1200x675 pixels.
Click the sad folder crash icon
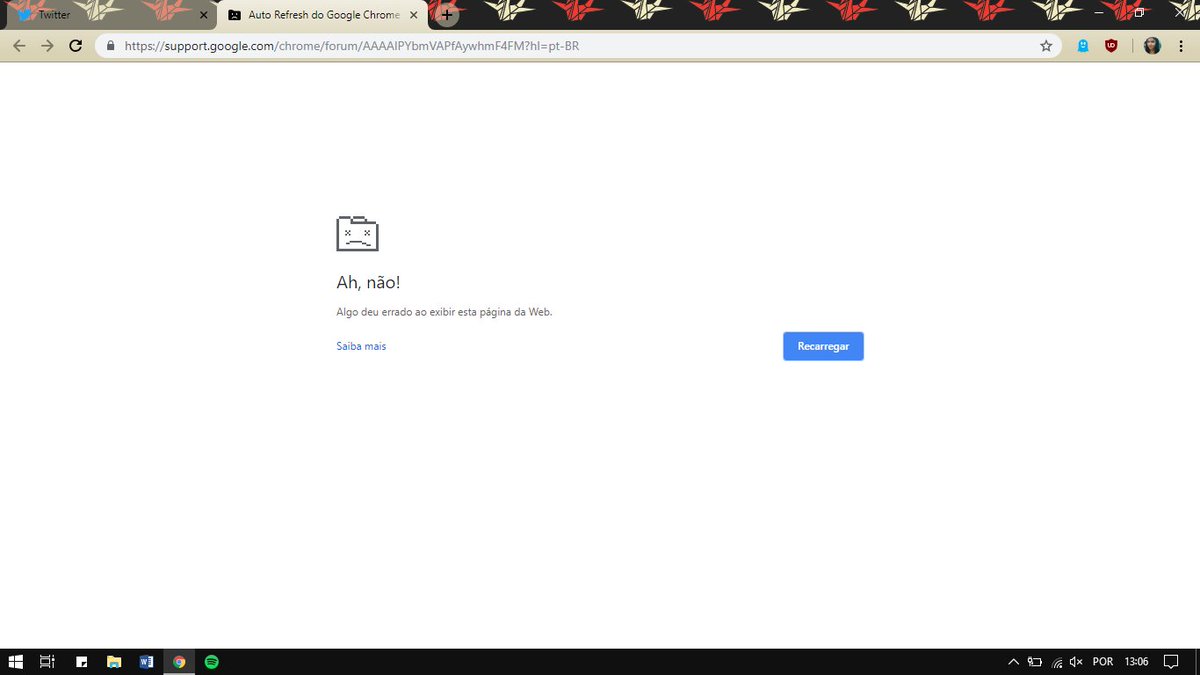[x=357, y=233]
